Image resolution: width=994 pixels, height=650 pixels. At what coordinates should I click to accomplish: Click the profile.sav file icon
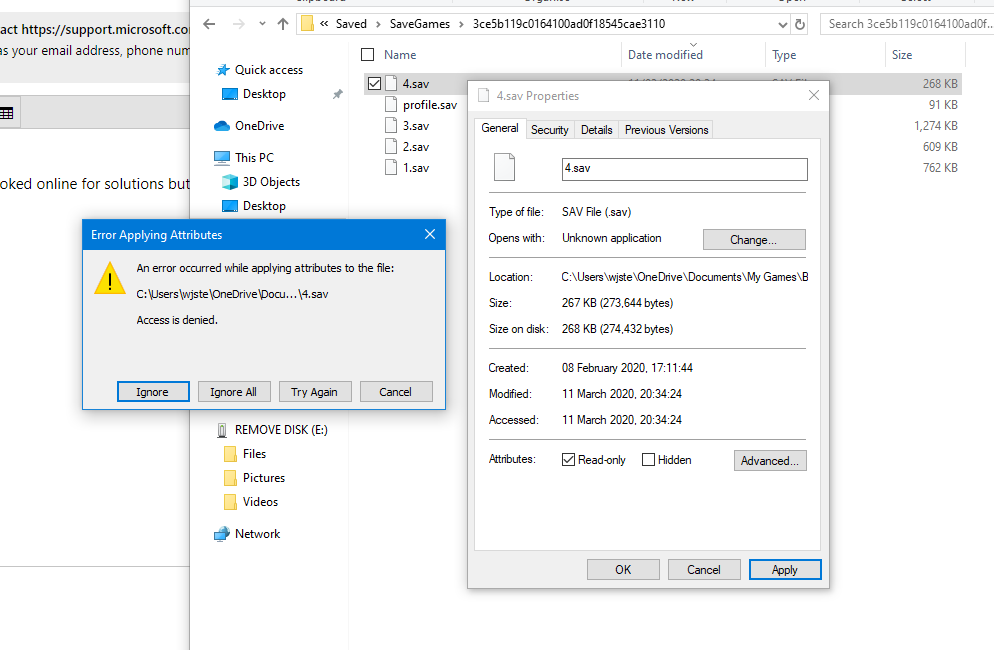pos(392,105)
